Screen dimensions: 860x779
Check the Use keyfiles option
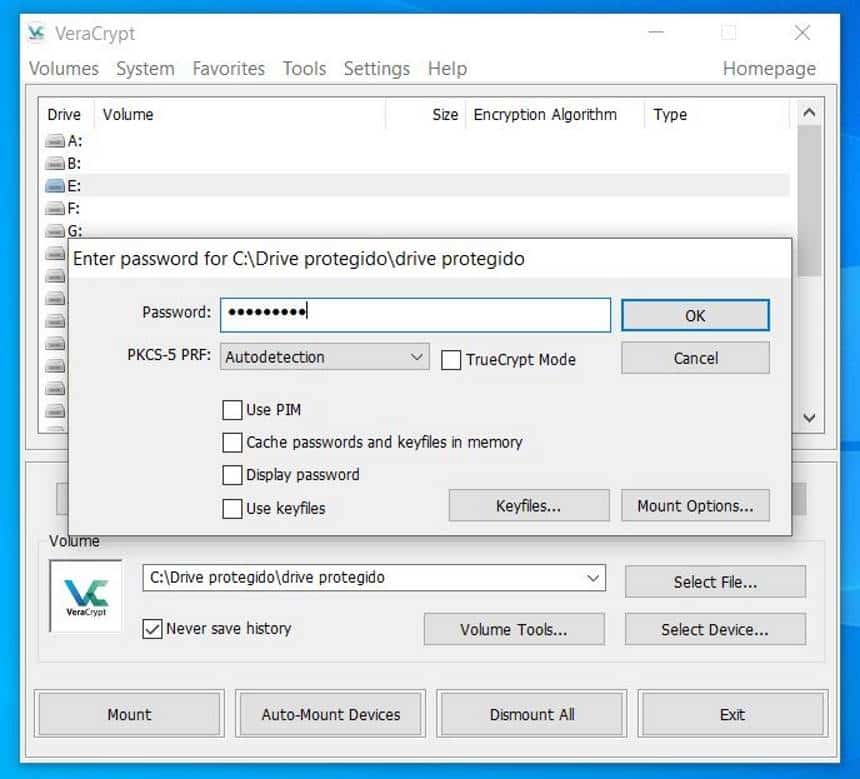[x=232, y=509]
